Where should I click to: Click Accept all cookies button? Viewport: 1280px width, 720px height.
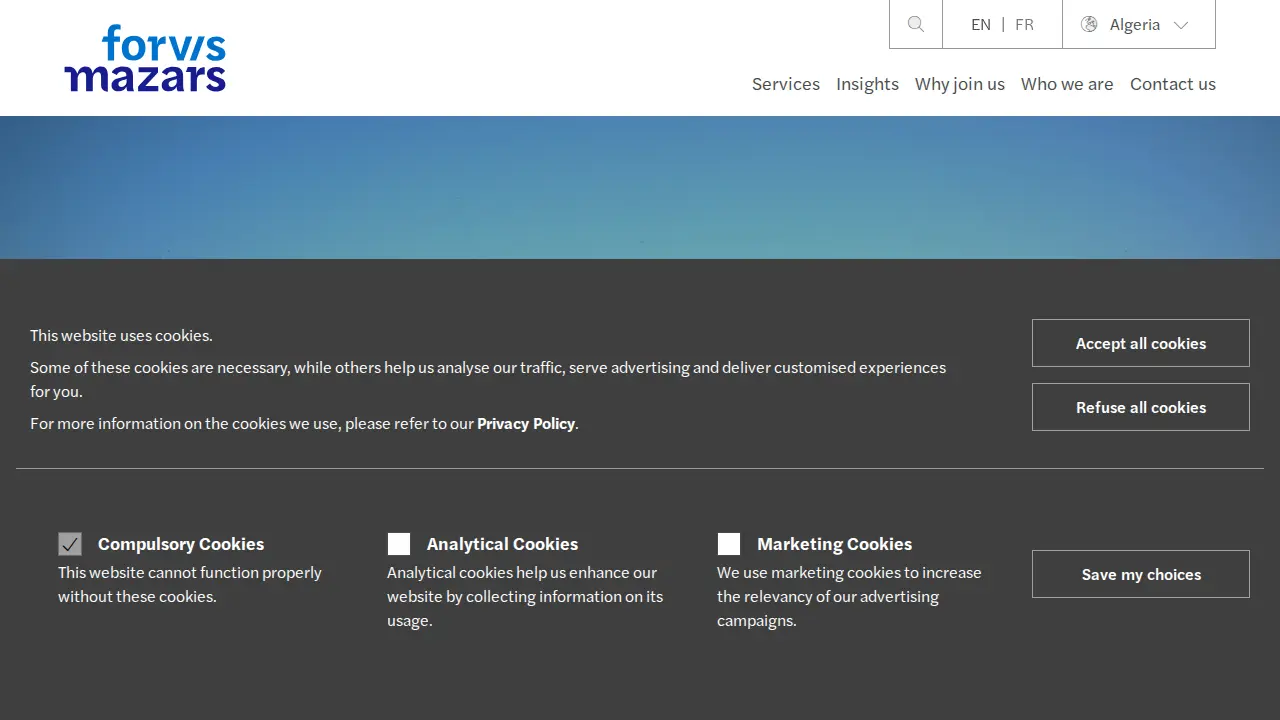click(x=1141, y=343)
